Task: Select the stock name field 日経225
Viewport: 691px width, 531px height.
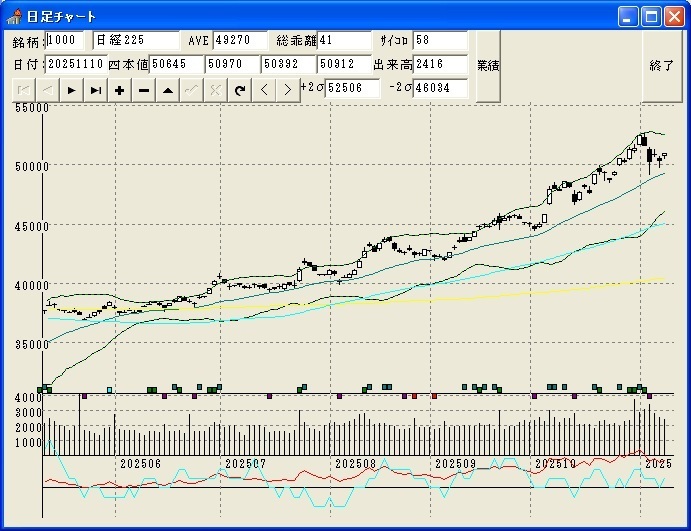Action: [x=134, y=40]
